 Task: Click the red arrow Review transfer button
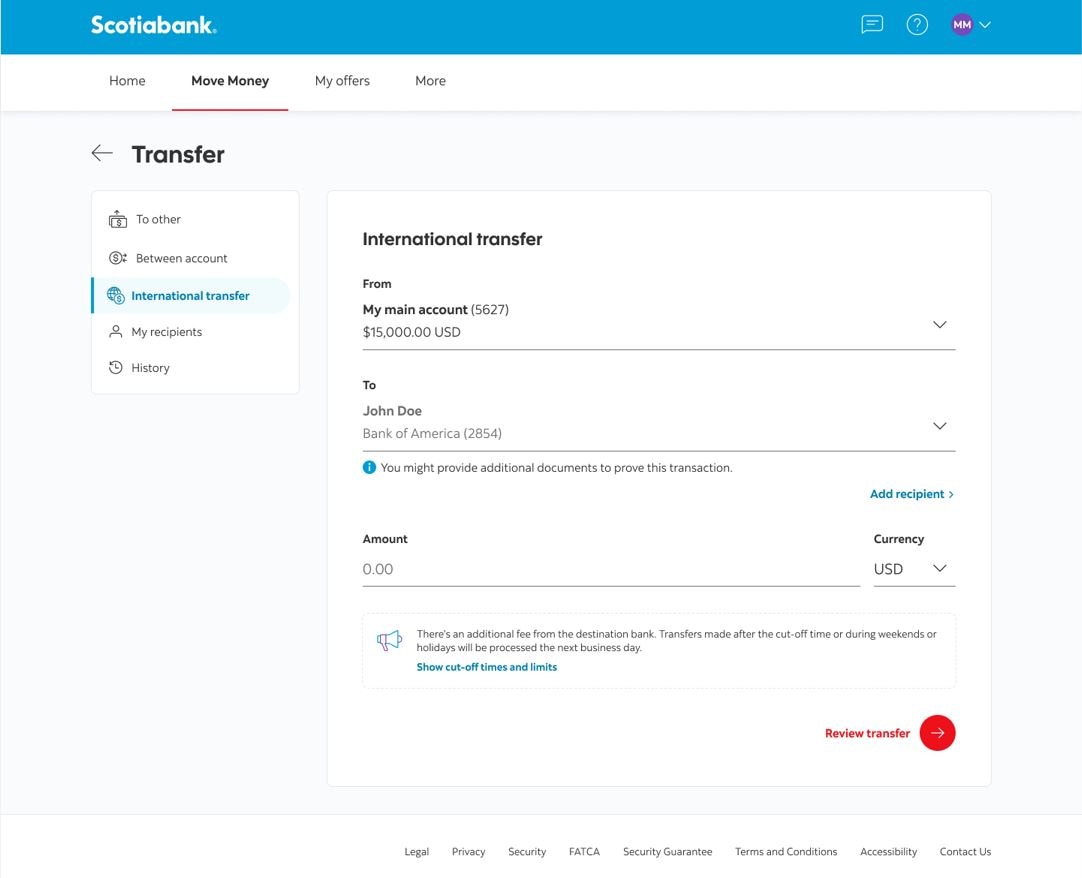point(937,733)
